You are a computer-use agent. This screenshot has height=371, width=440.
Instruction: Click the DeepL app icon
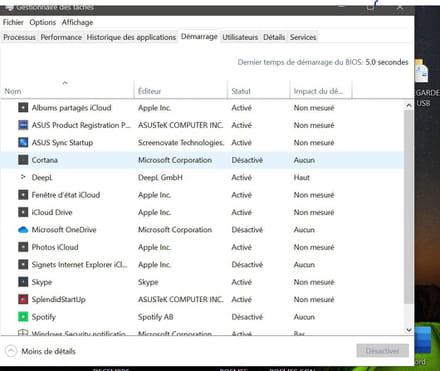[23, 177]
